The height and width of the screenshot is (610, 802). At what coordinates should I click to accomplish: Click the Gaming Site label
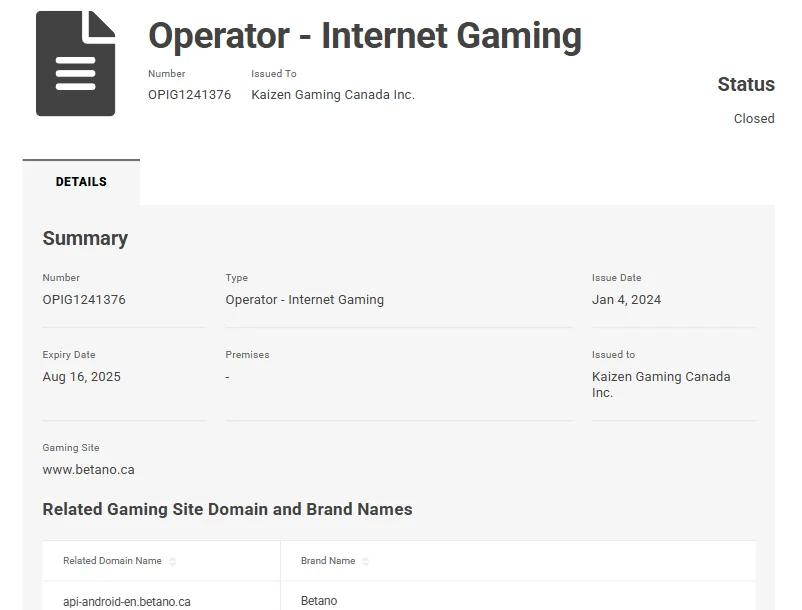71,448
